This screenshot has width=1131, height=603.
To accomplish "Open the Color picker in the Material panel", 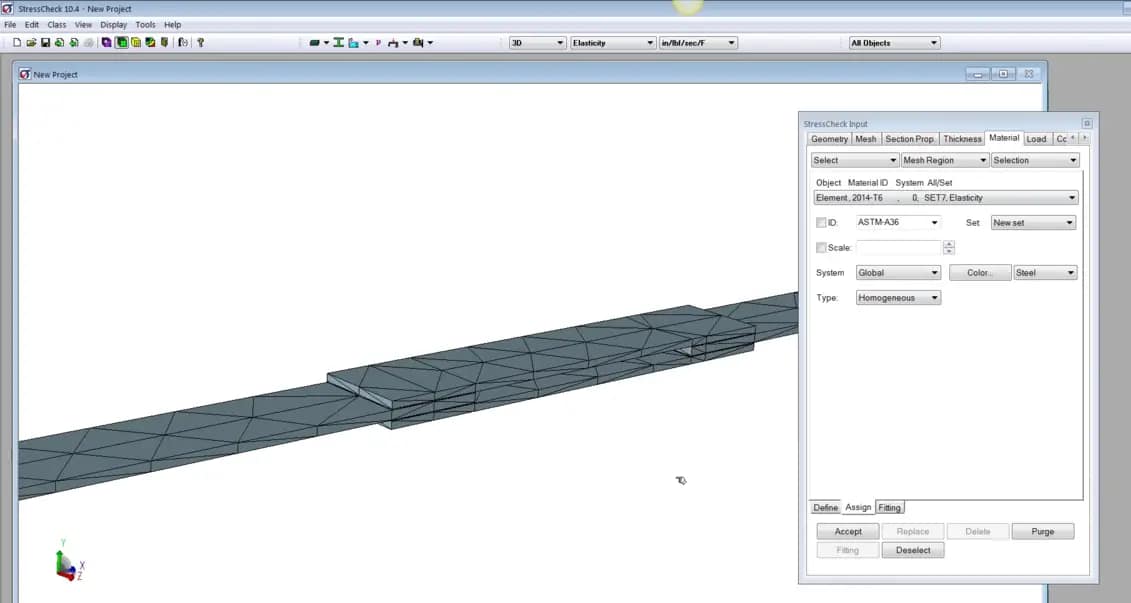I will pos(980,272).
